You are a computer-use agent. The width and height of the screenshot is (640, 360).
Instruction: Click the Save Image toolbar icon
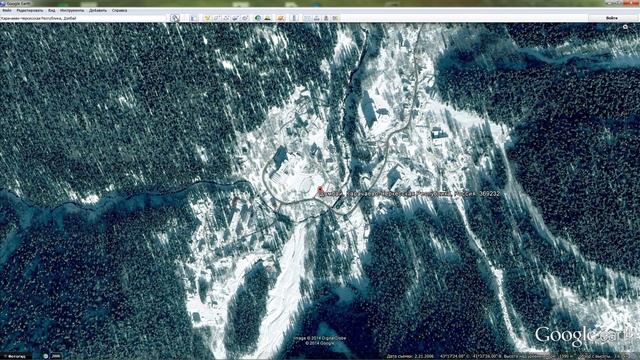[326, 18]
